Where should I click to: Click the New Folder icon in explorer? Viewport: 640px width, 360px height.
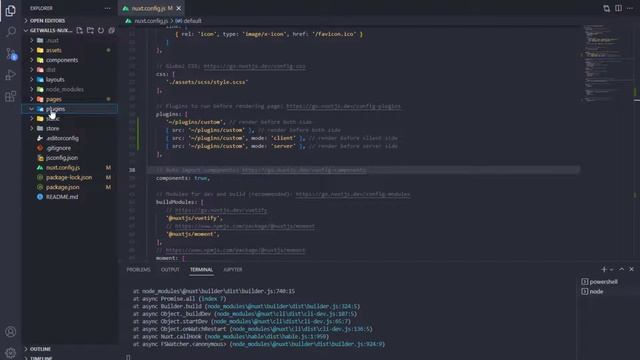[90, 31]
